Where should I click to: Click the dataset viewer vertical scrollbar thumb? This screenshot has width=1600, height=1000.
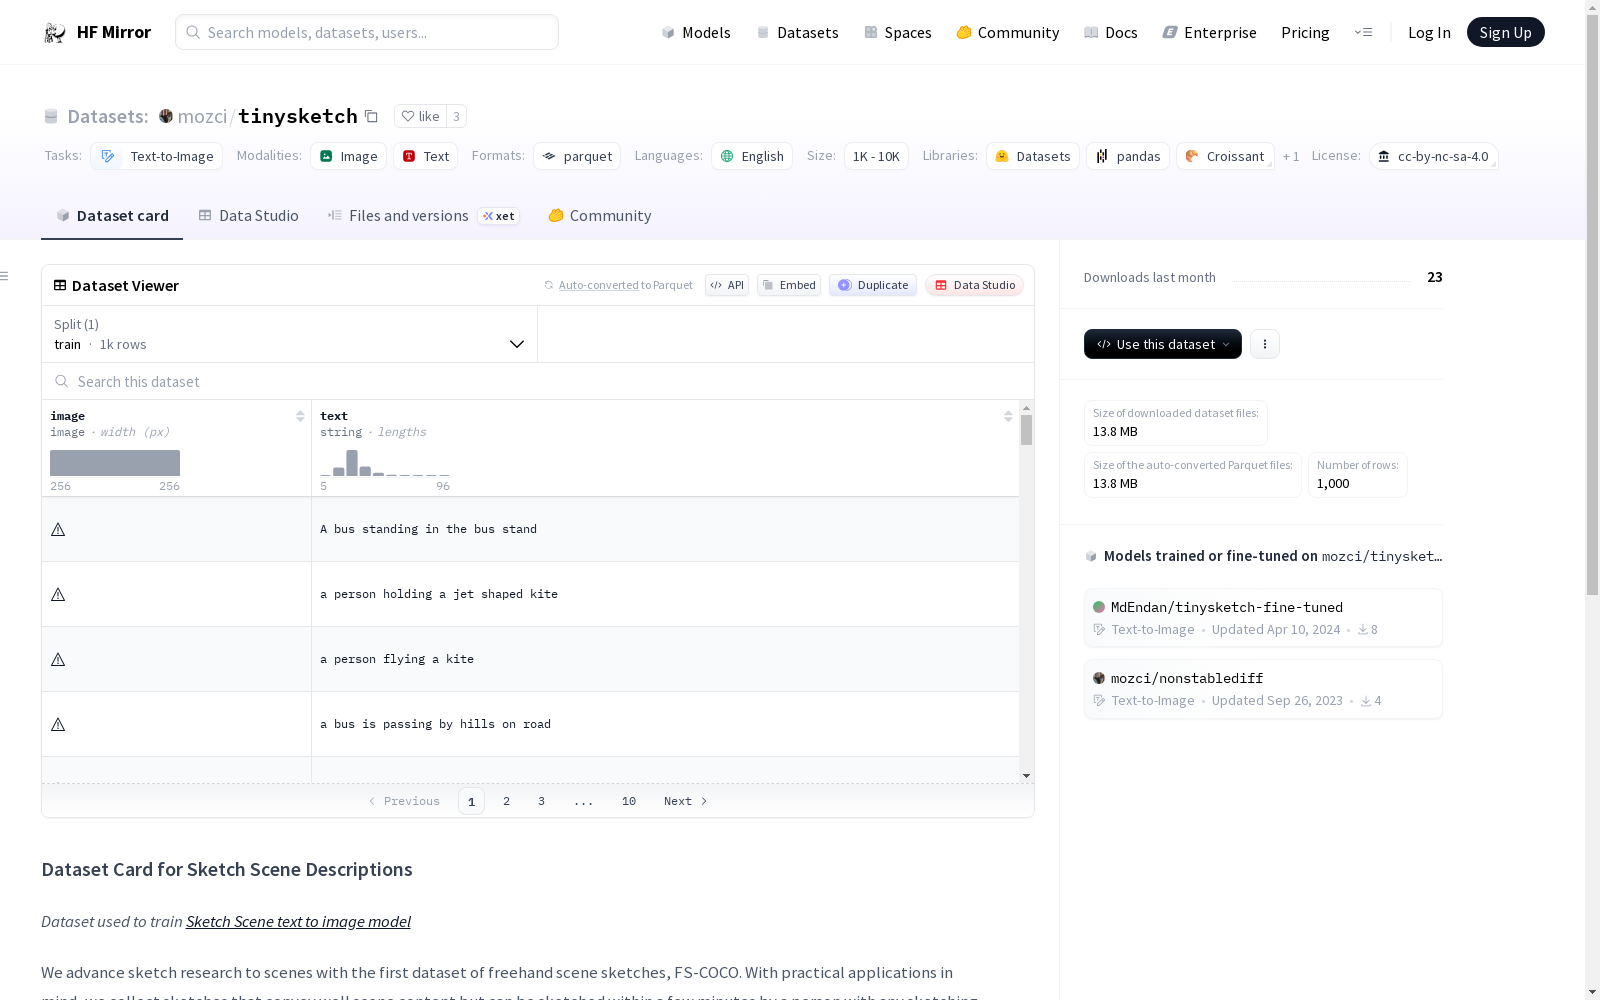tap(1026, 430)
